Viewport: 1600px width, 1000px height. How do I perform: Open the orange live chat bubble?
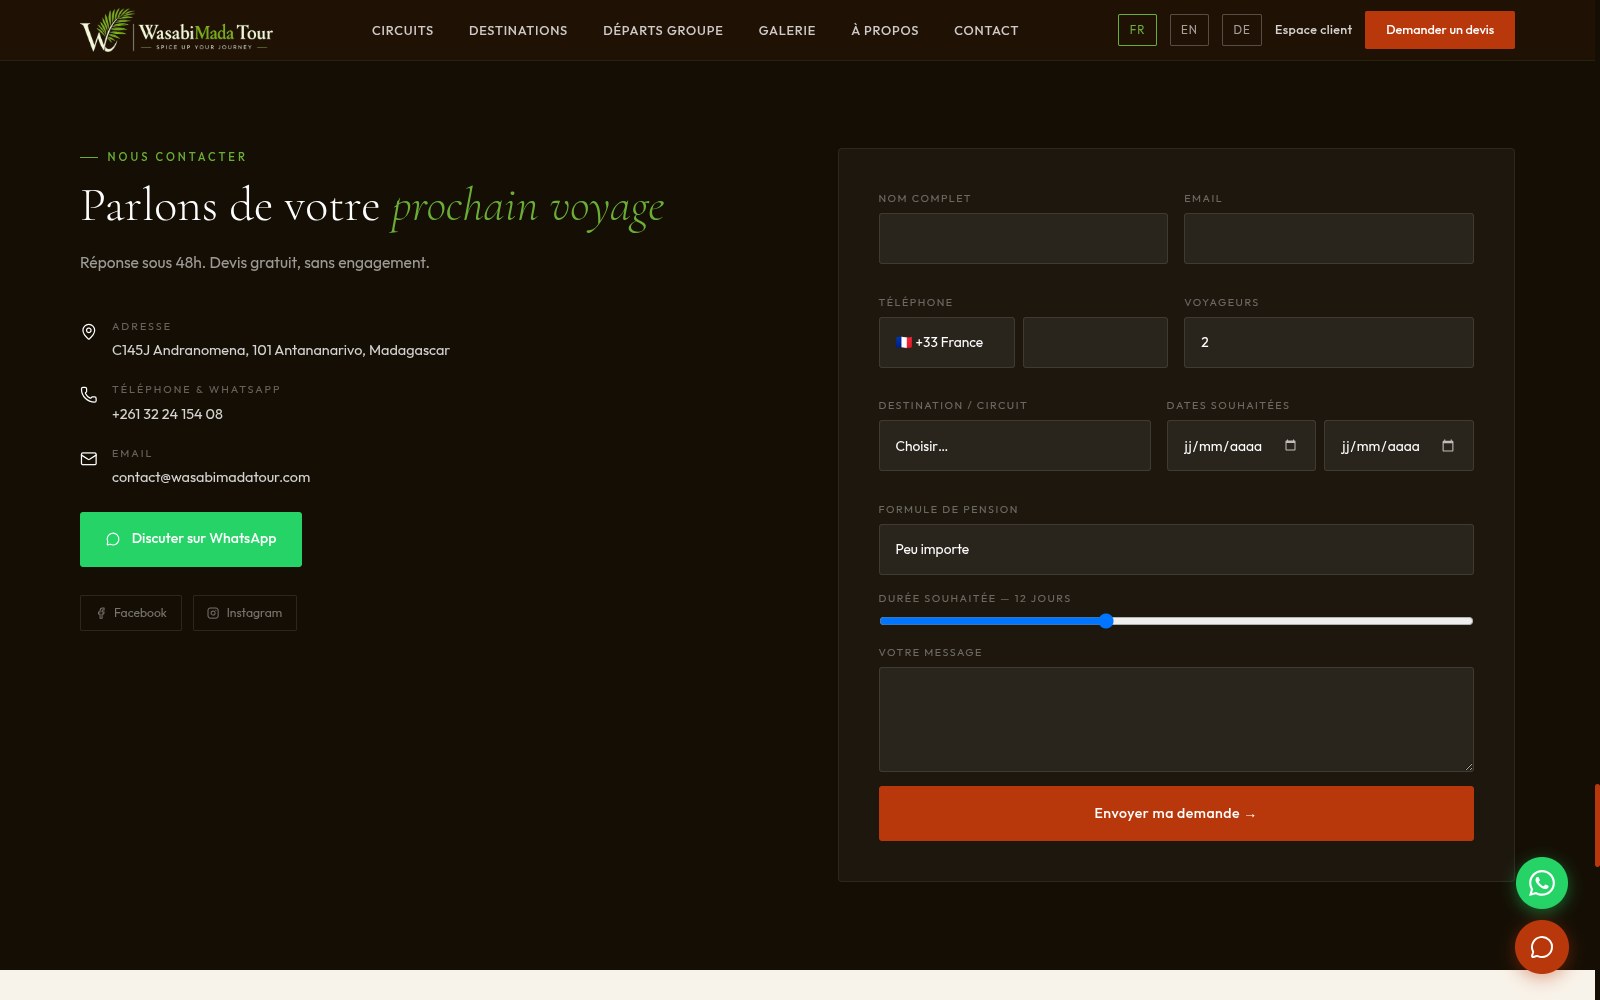click(x=1541, y=947)
